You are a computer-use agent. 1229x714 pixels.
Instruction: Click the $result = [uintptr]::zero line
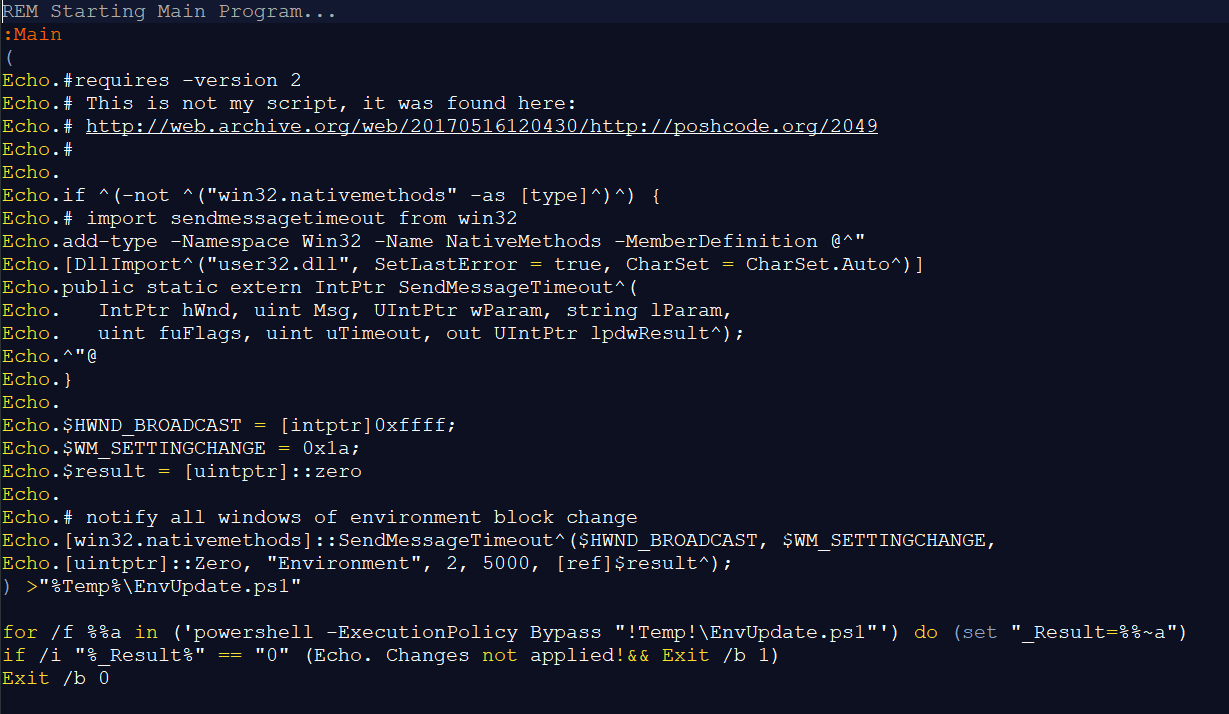181,471
